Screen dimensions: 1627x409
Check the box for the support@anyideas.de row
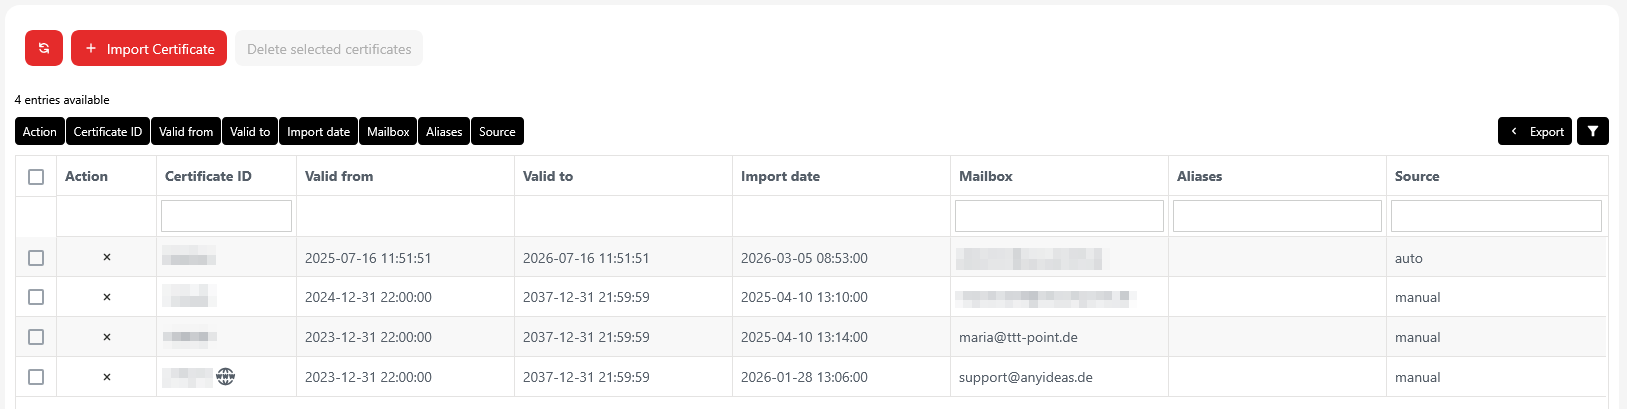pyautogui.click(x=36, y=377)
